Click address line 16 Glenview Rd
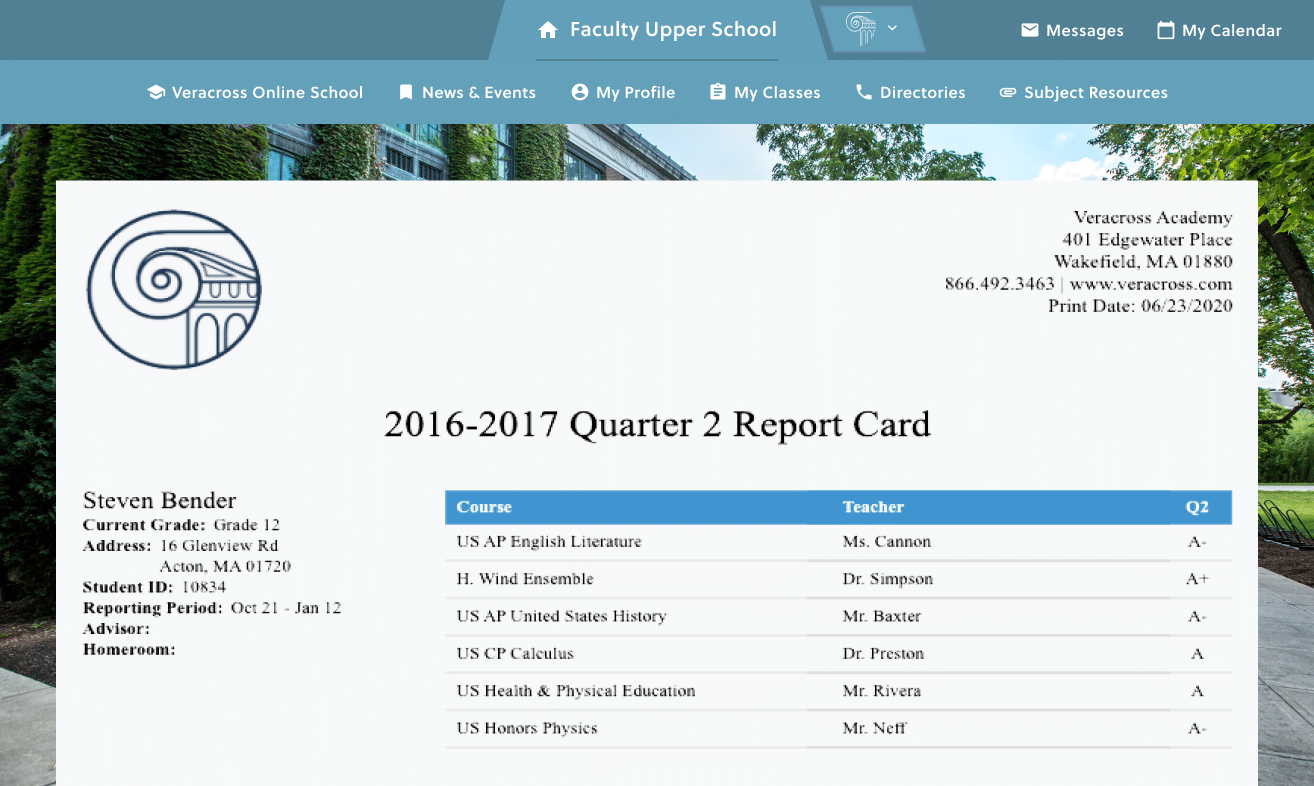 (219, 546)
